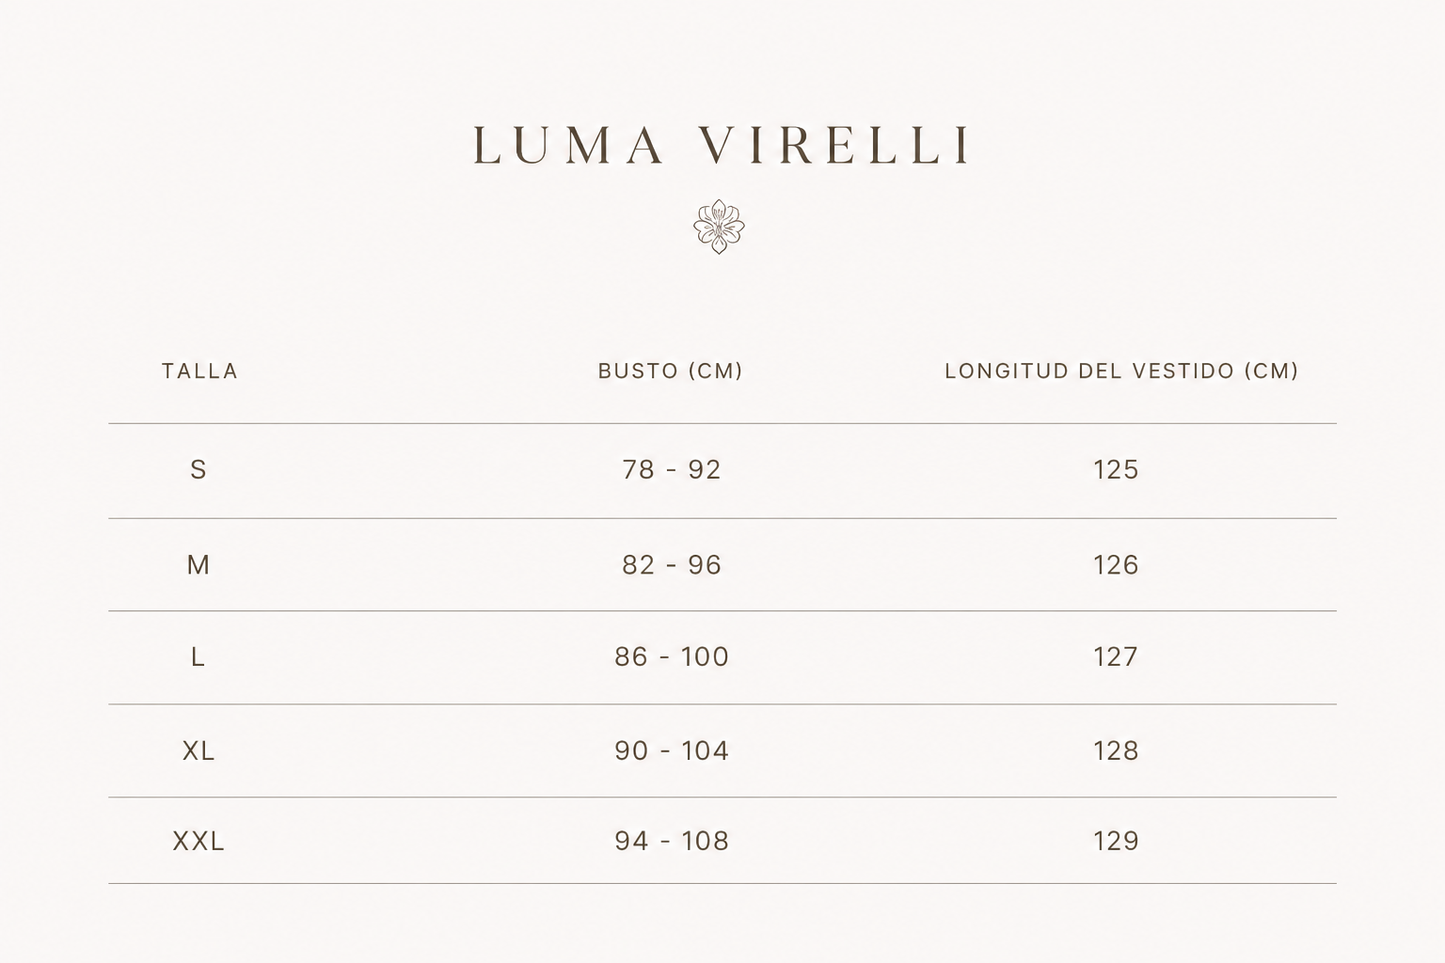Click bust measurement 86 - 100
Image resolution: width=1445 pixels, height=963 pixels.
coord(672,657)
